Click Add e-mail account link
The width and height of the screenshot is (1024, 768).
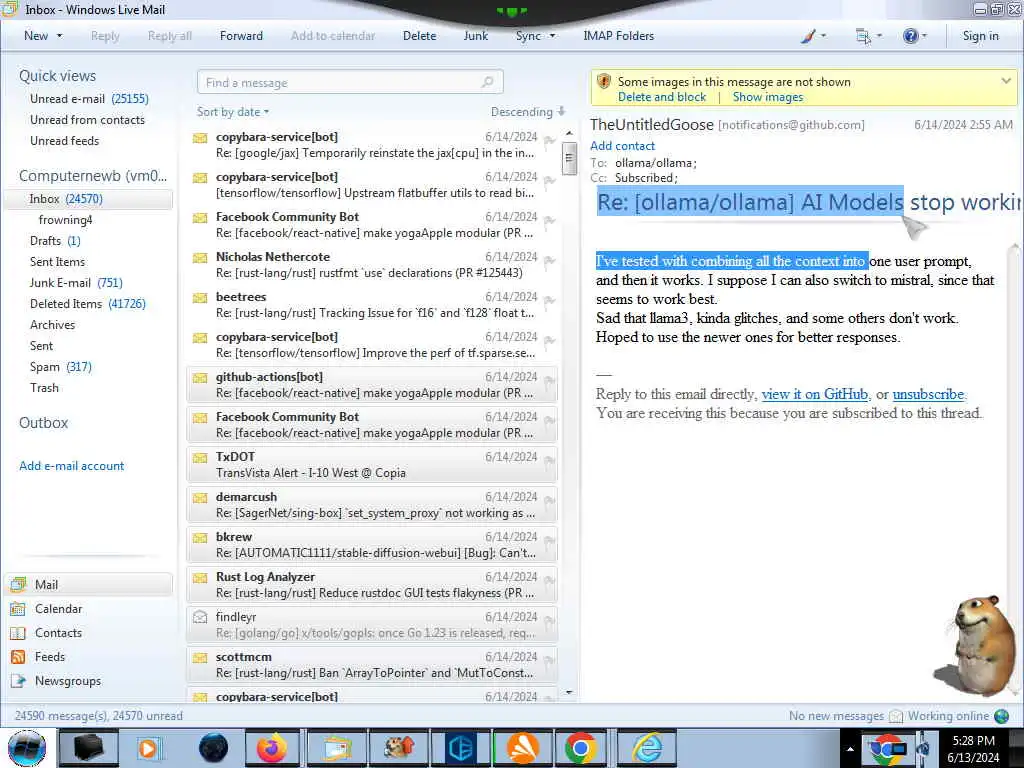point(72,466)
